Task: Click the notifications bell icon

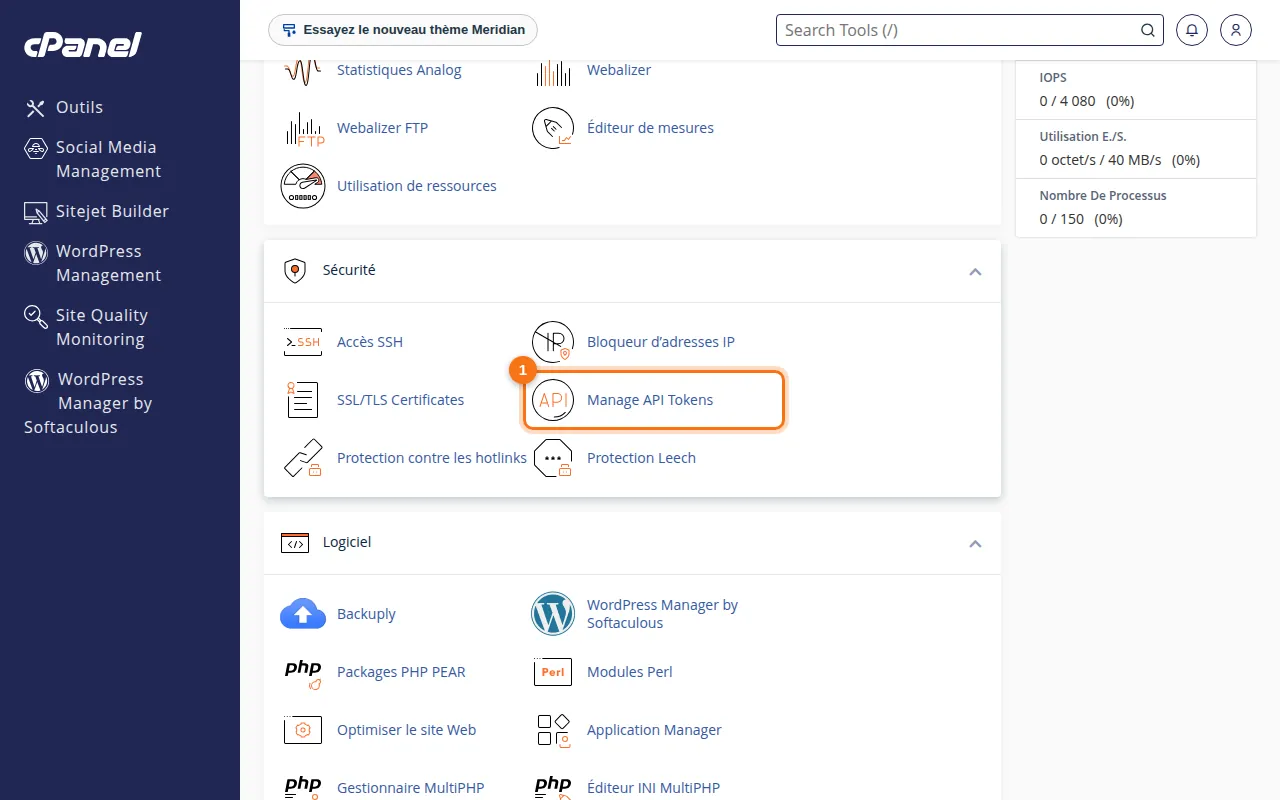Action: [x=1192, y=30]
